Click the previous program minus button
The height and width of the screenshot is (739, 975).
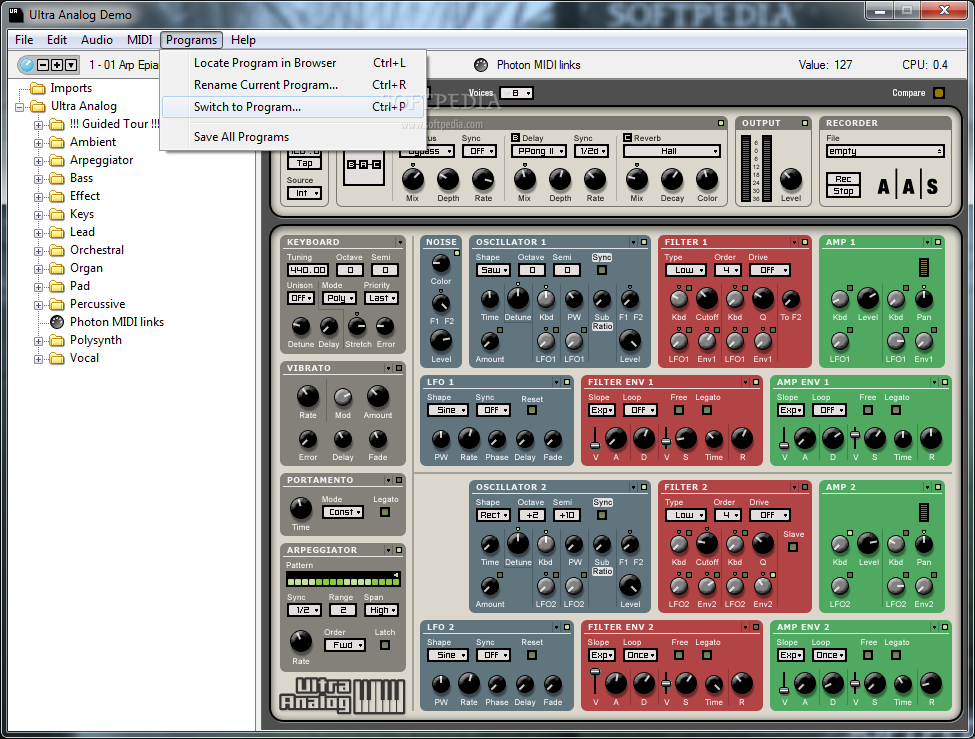43,65
